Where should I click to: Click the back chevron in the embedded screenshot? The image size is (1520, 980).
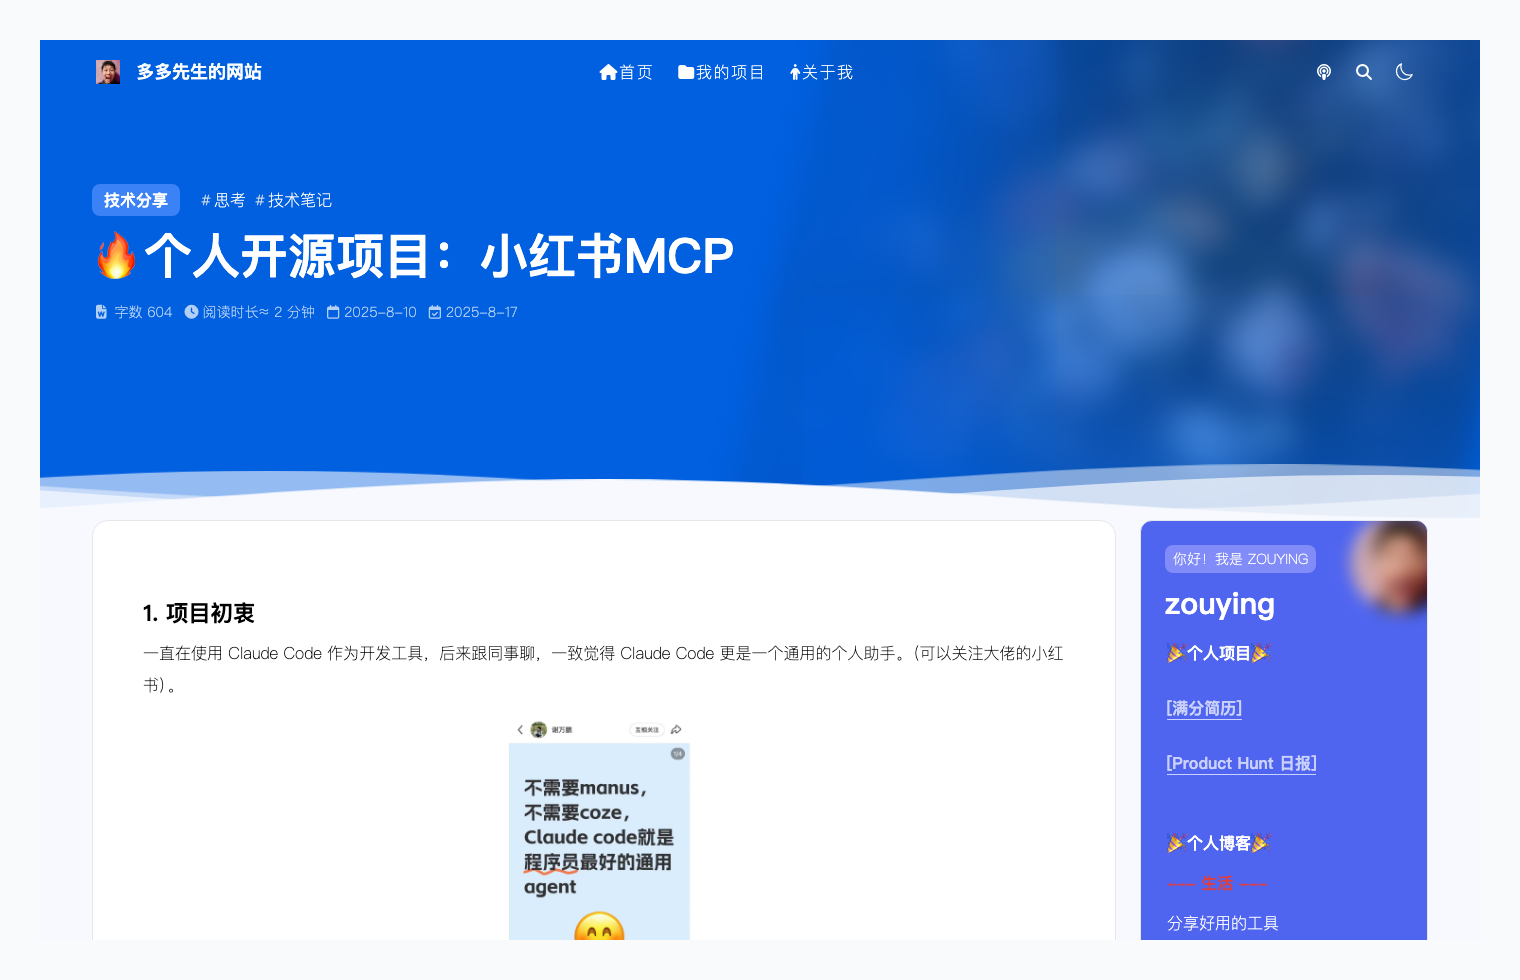pos(520,730)
